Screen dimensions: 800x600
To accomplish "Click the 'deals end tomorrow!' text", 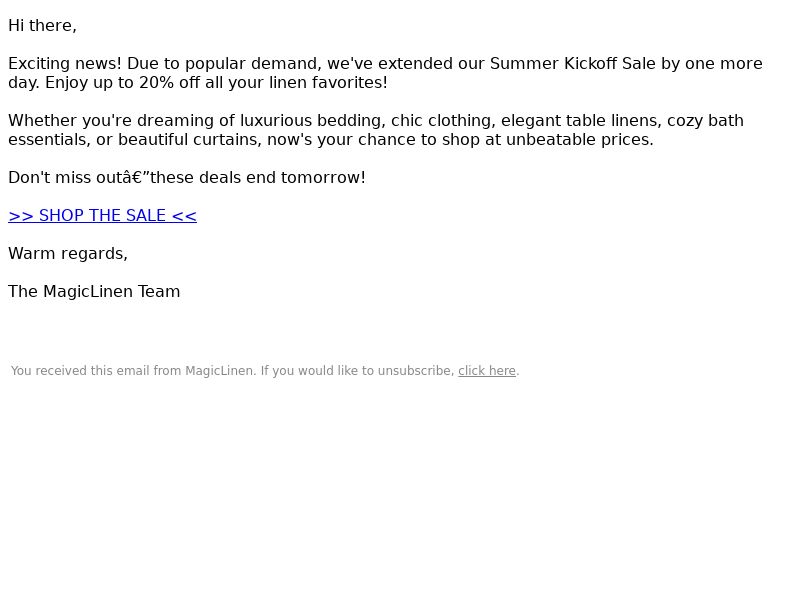I will pos(282,178).
